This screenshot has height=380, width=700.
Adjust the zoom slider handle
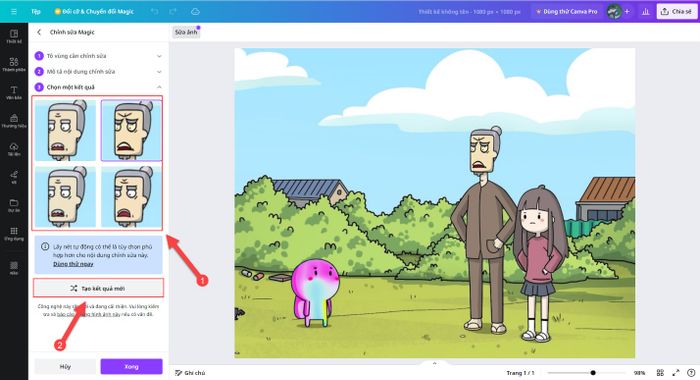(593, 372)
